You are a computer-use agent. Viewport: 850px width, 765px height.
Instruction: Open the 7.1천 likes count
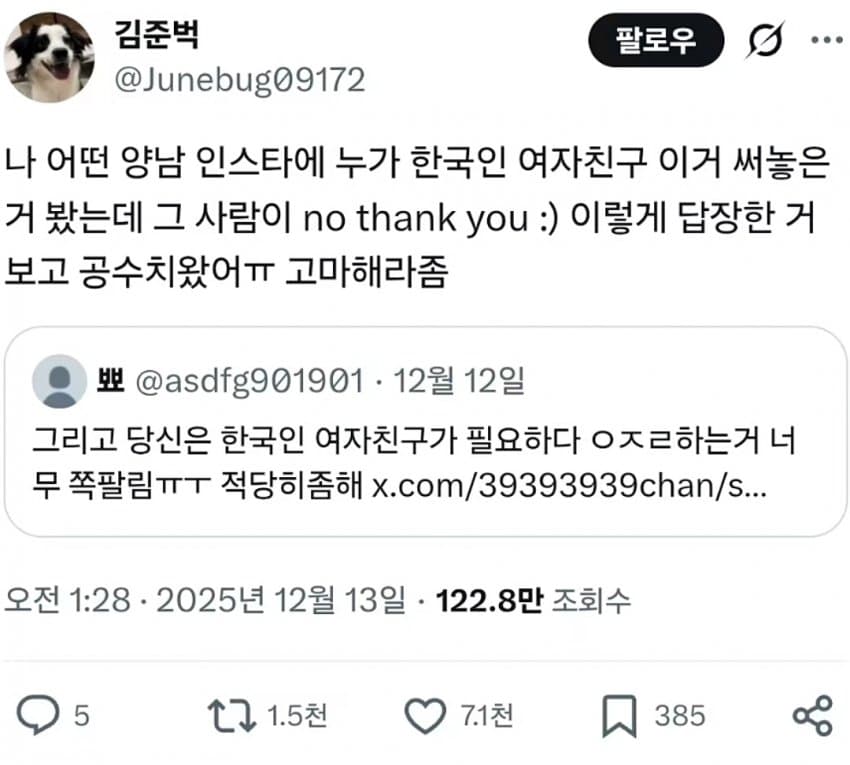[x=487, y=716]
